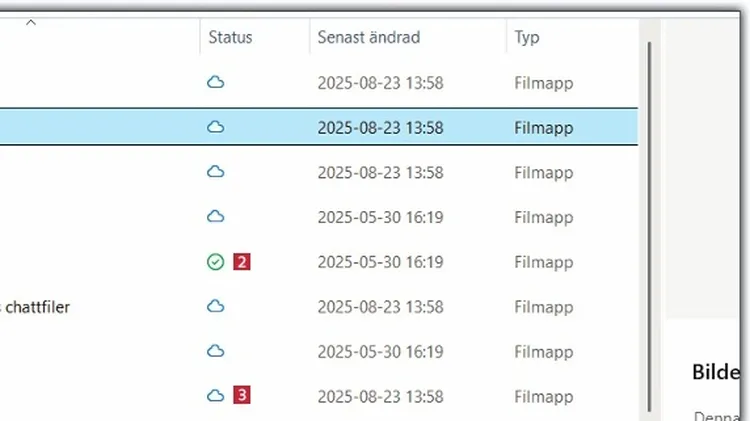750x421 pixels.
Task: Click the date in the highlighted row
Action: (380, 128)
